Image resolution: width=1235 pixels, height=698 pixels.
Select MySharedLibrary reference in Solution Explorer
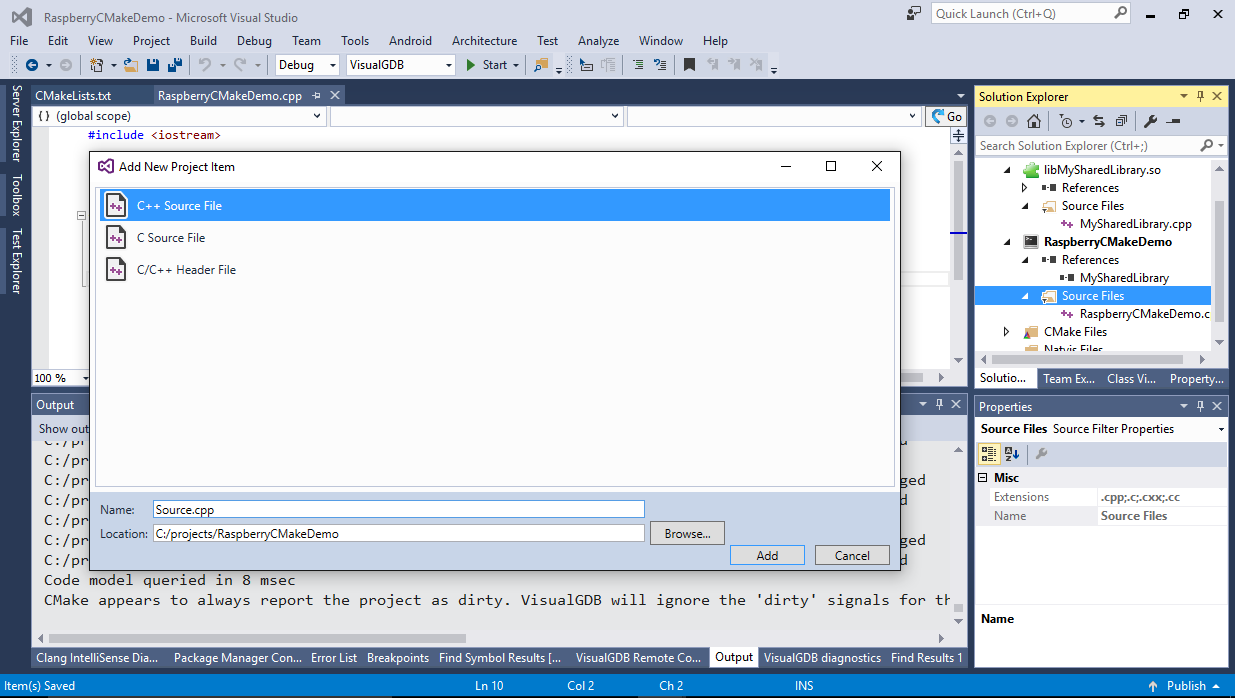[1124, 278]
